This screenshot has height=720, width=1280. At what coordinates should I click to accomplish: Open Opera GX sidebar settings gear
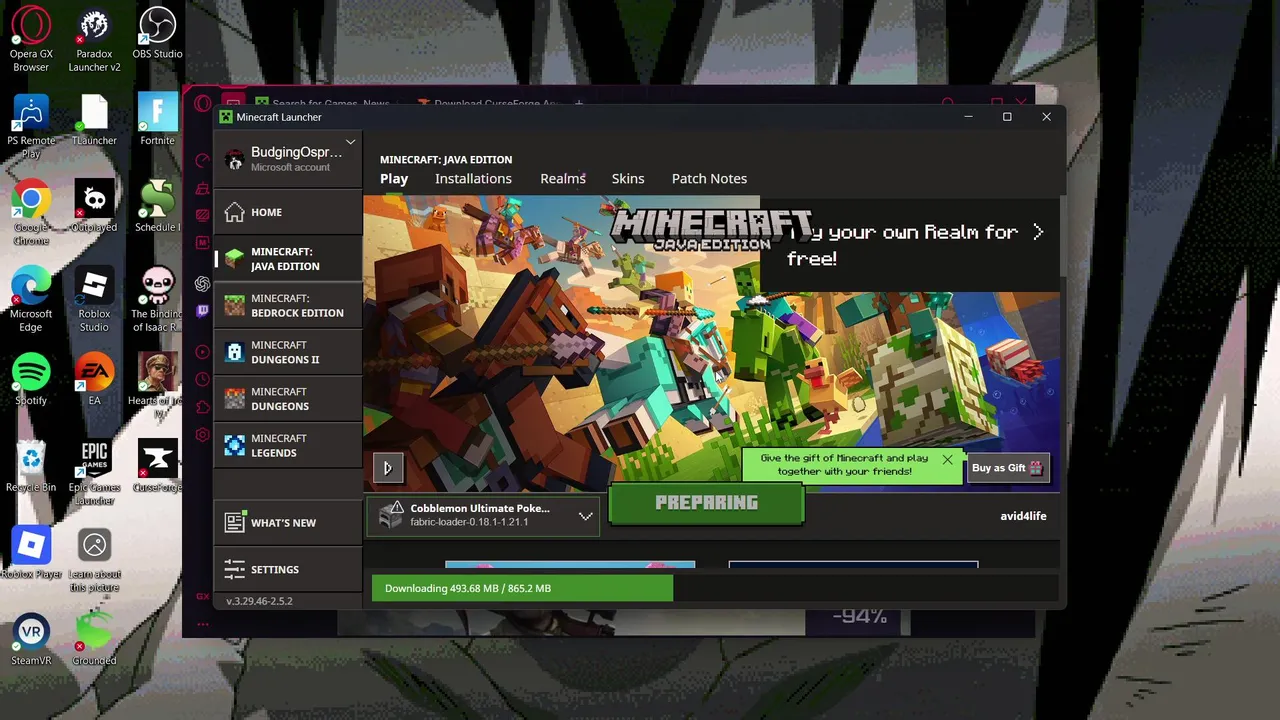pos(202,435)
